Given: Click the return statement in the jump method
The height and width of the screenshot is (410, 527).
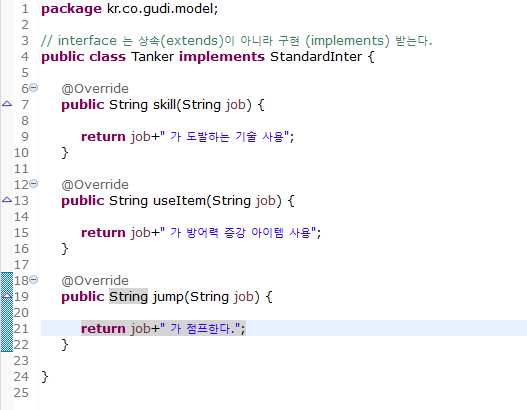Looking at the screenshot, I should [163, 329].
